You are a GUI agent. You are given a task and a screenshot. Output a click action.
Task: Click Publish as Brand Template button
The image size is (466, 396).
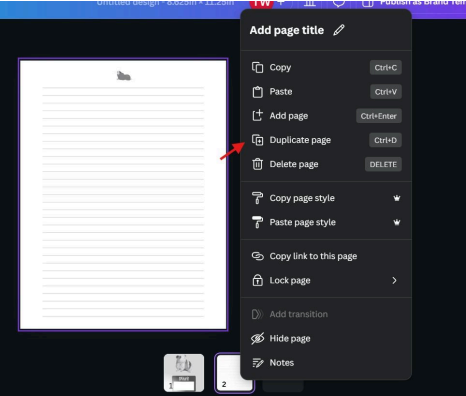point(423,3)
